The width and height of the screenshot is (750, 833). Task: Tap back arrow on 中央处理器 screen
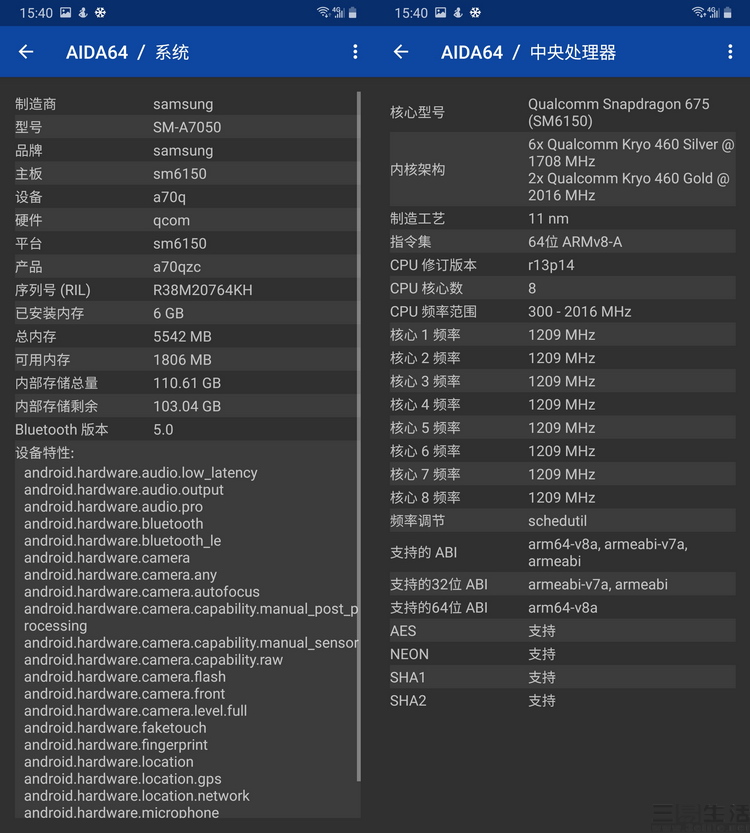401,52
